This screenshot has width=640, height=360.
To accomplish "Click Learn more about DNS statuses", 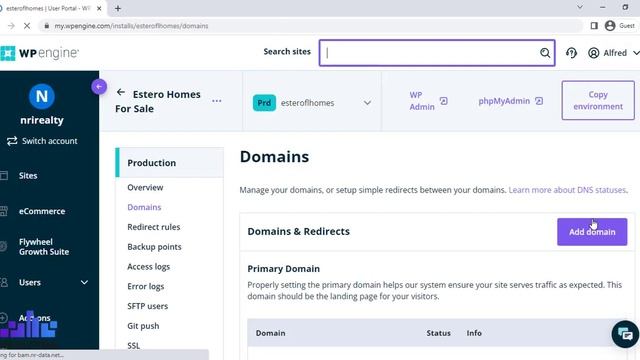I will point(567,190).
